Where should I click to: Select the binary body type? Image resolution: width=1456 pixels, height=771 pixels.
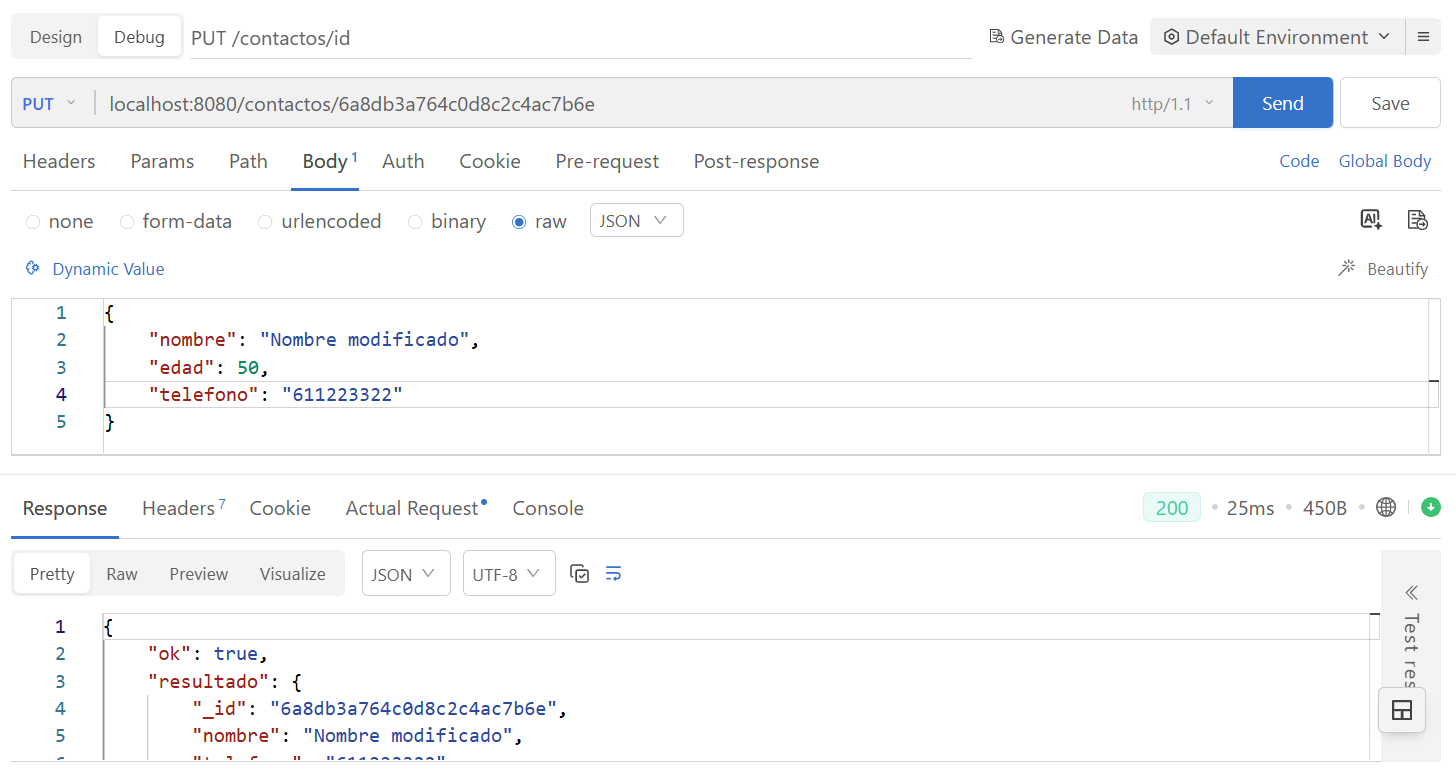click(447, 221)
